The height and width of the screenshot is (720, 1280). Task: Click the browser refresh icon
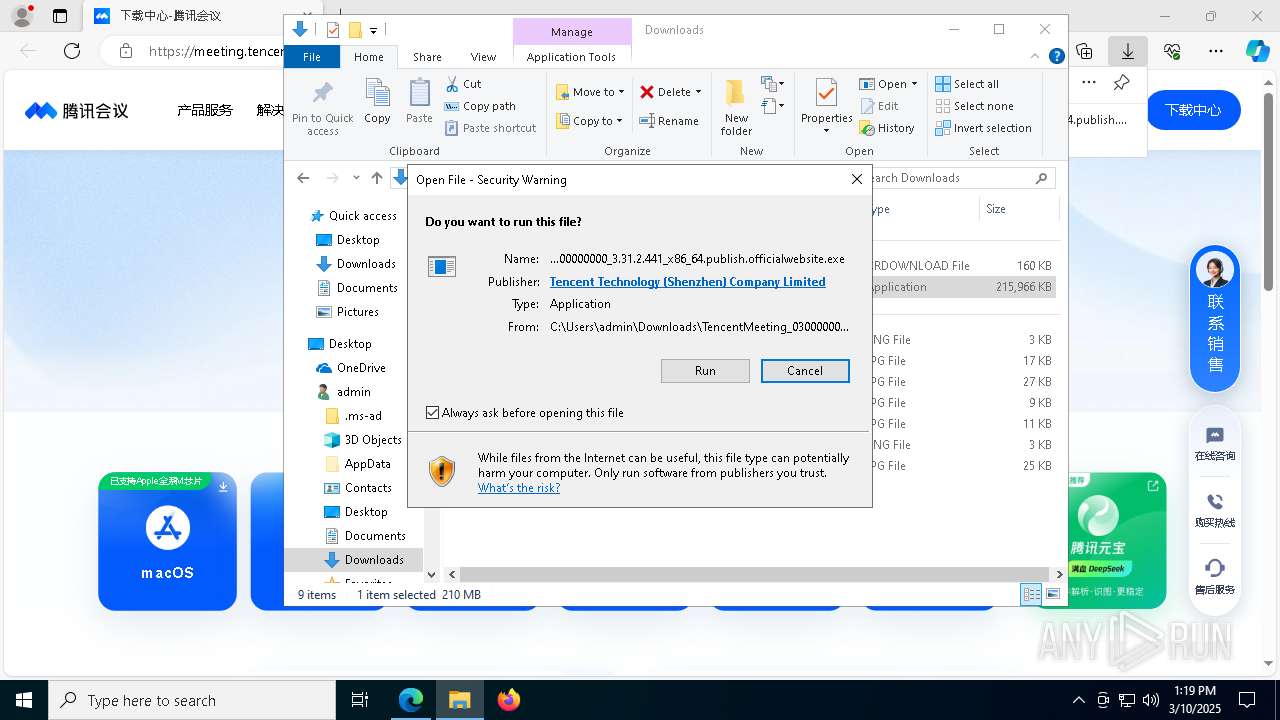coord(72,51)
